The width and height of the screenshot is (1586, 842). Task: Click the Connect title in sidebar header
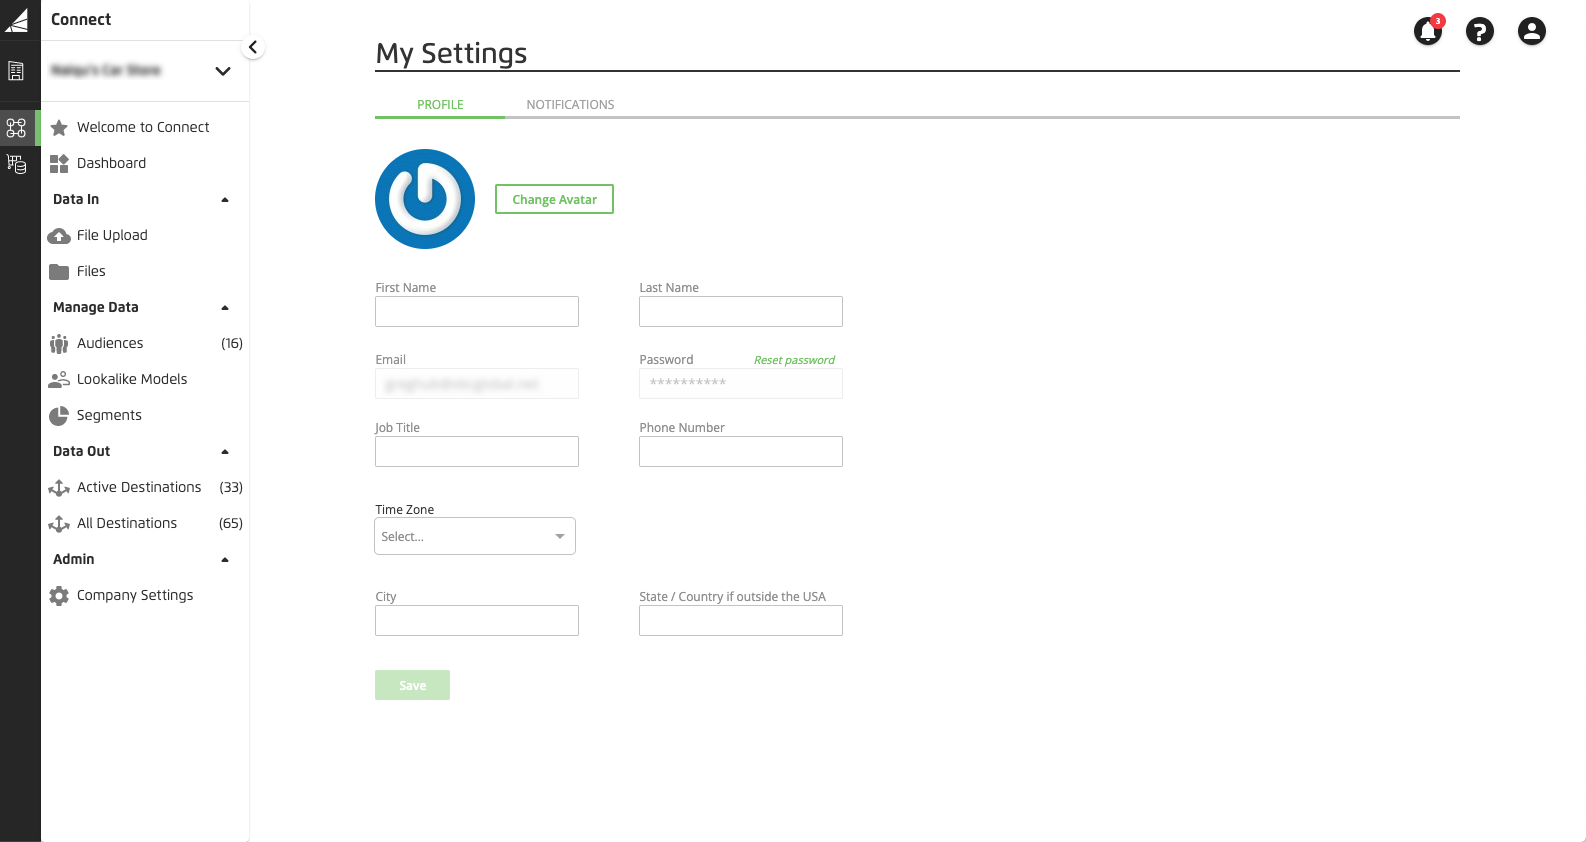[81, 19]
